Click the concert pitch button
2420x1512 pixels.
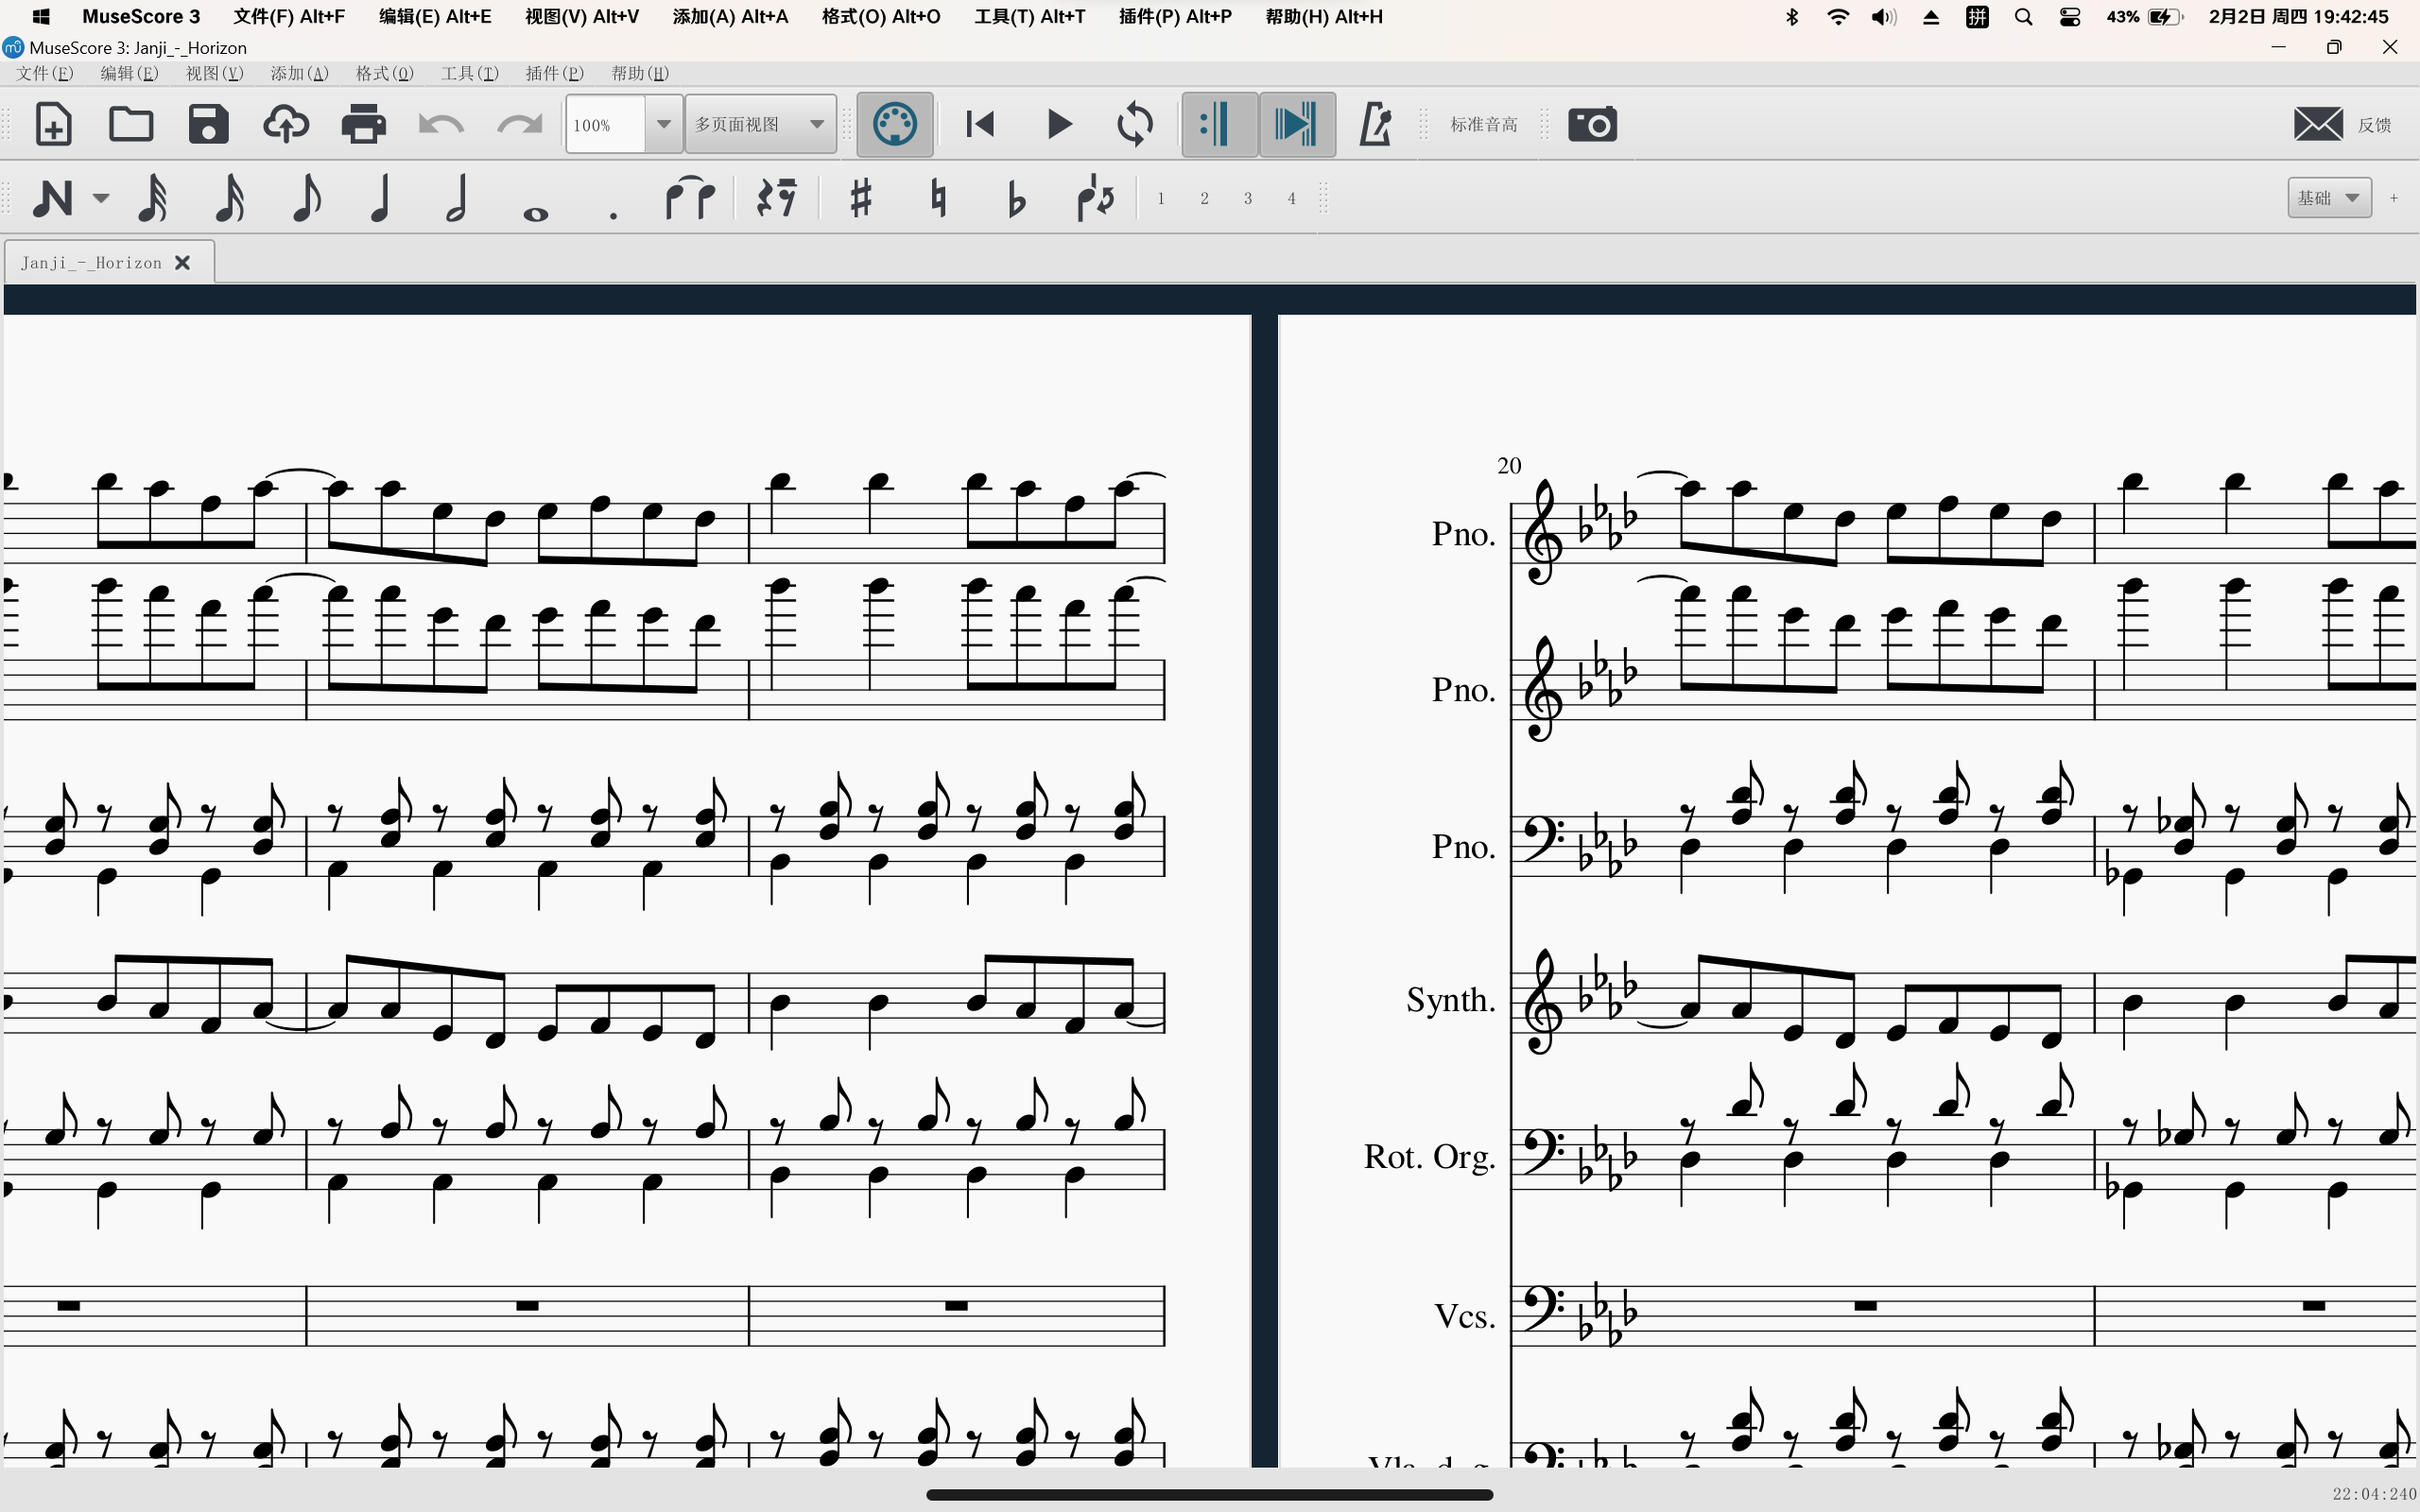point(1484,125)
